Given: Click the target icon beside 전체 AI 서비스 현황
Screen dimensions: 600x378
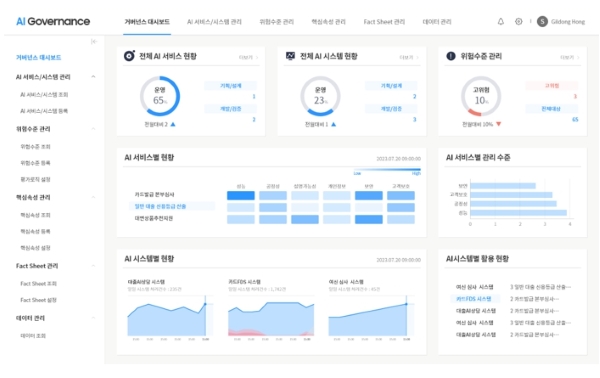Looking at the screenshot, I should point(129,56).
